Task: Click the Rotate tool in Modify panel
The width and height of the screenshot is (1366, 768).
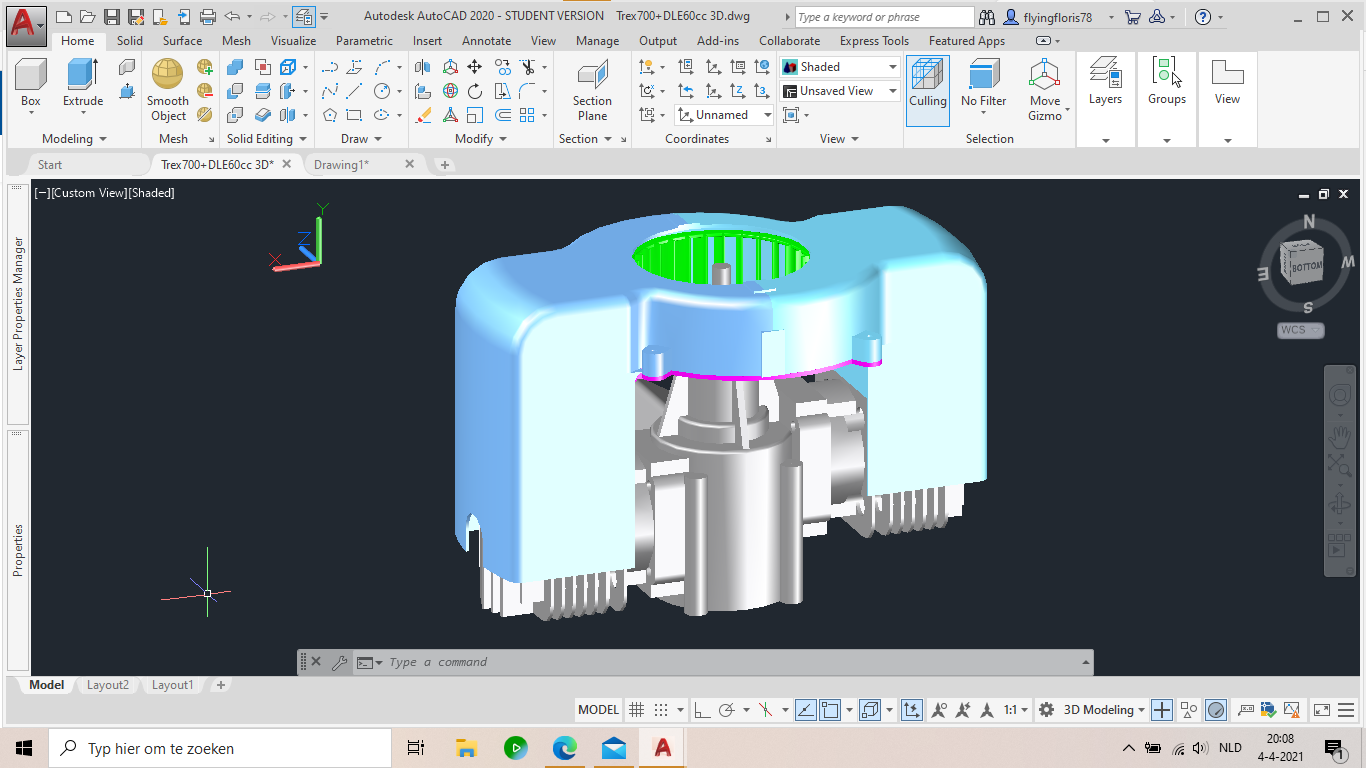Action: point(475,91)
